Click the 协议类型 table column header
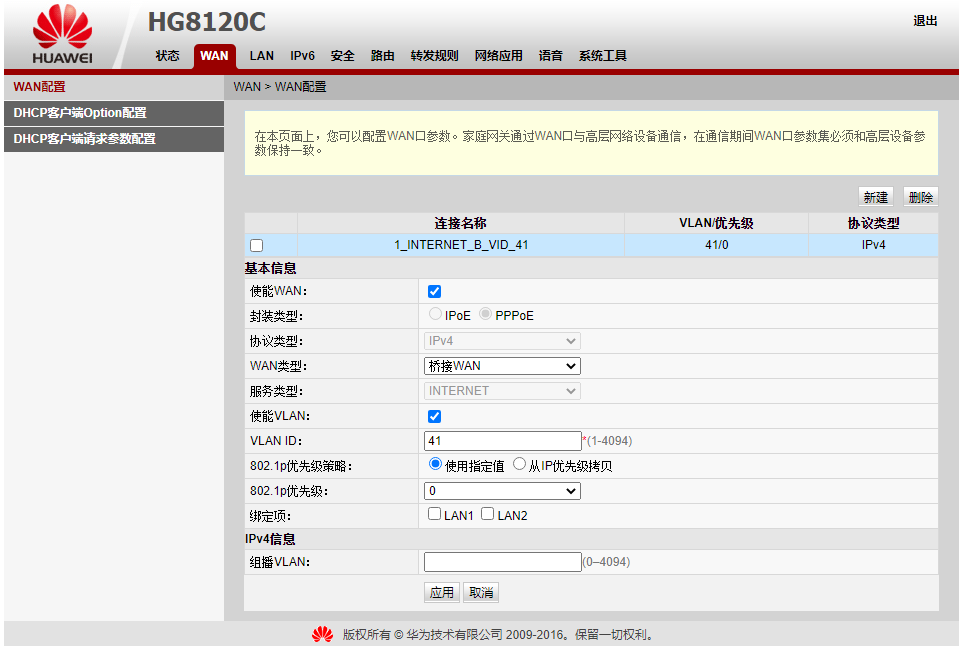Viewport: 969px width, 653px height. pos(873,223)
